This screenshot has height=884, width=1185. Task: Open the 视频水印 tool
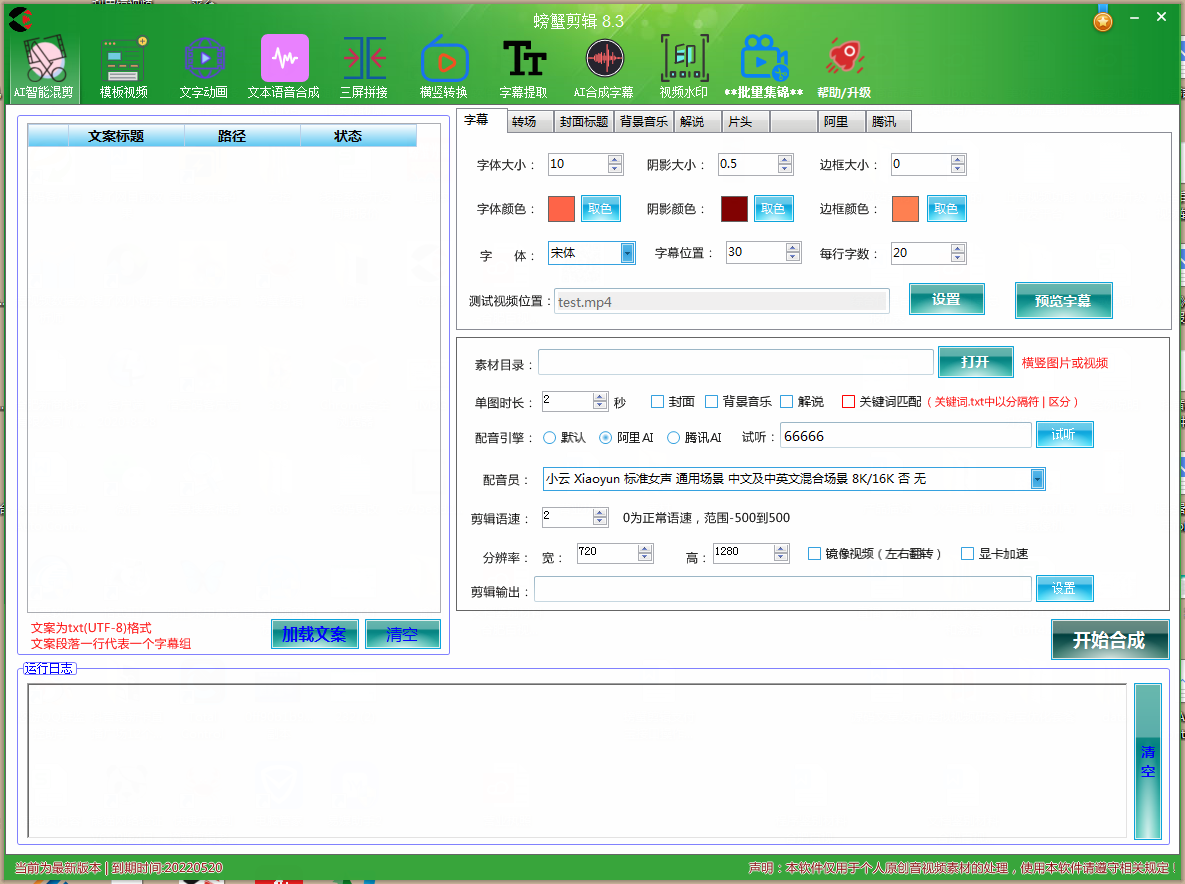684,63
